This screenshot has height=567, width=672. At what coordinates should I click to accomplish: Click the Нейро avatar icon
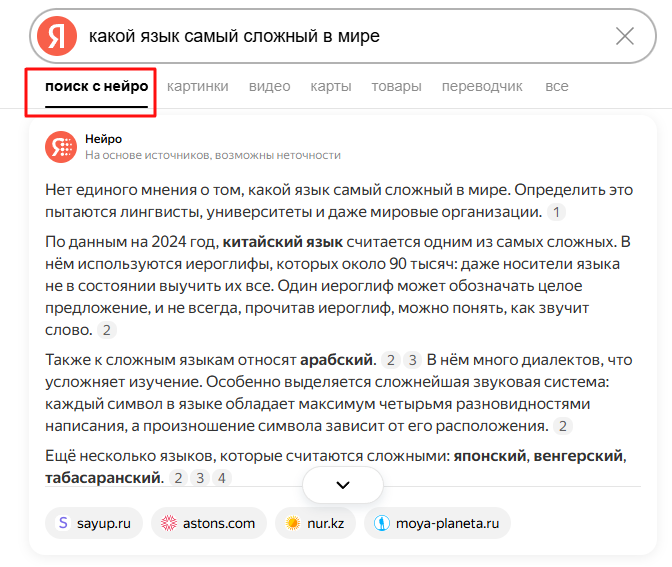pyautogui.click(x=61, y=147)
